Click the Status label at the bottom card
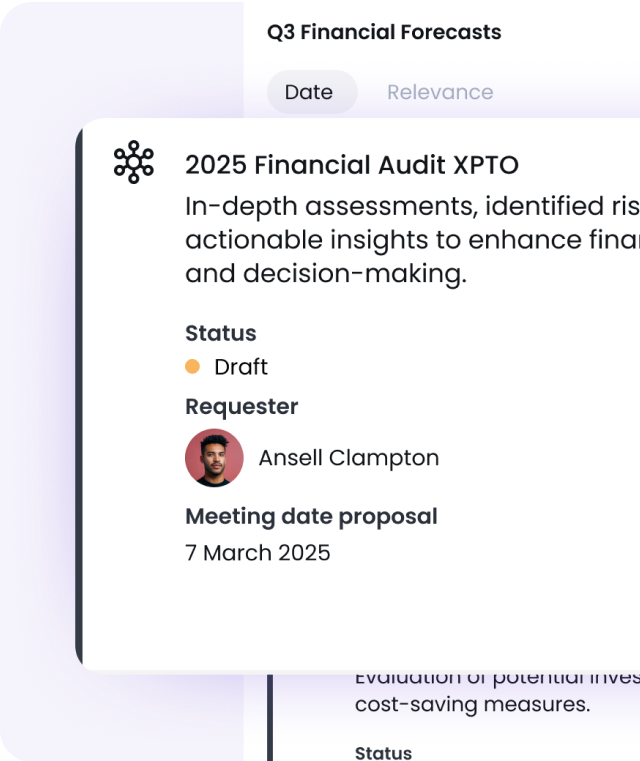The width and height of the screenshot is (640, 761). click(x=383, y=752)
